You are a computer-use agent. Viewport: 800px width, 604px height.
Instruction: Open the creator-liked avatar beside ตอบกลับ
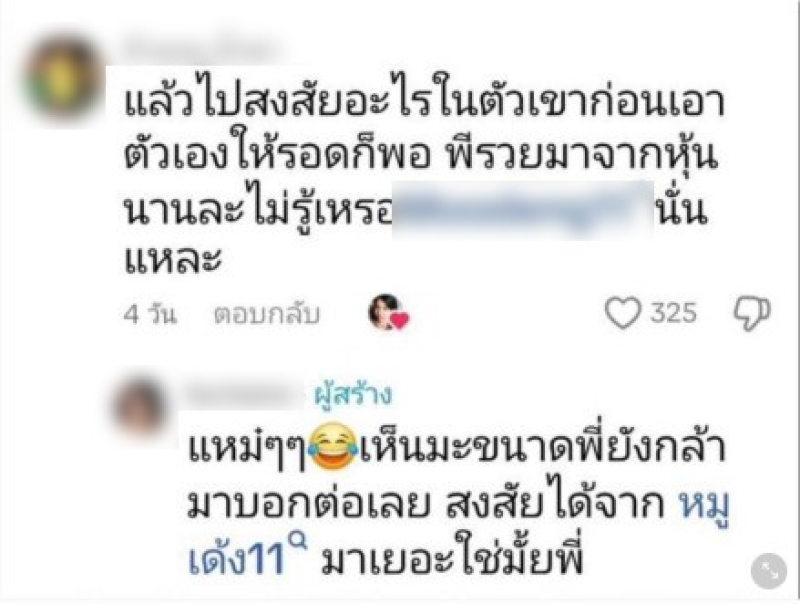pyautogui.click(x=385, y=312)
